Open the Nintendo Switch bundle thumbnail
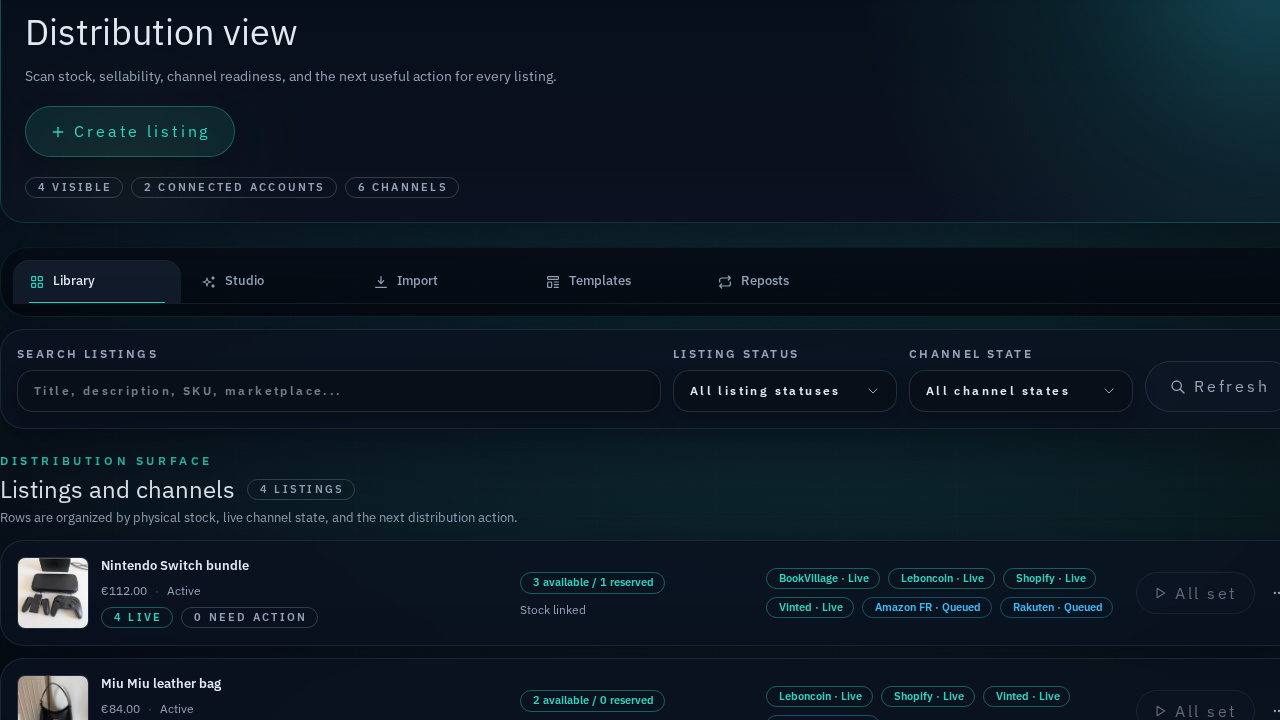 [53, 593]
